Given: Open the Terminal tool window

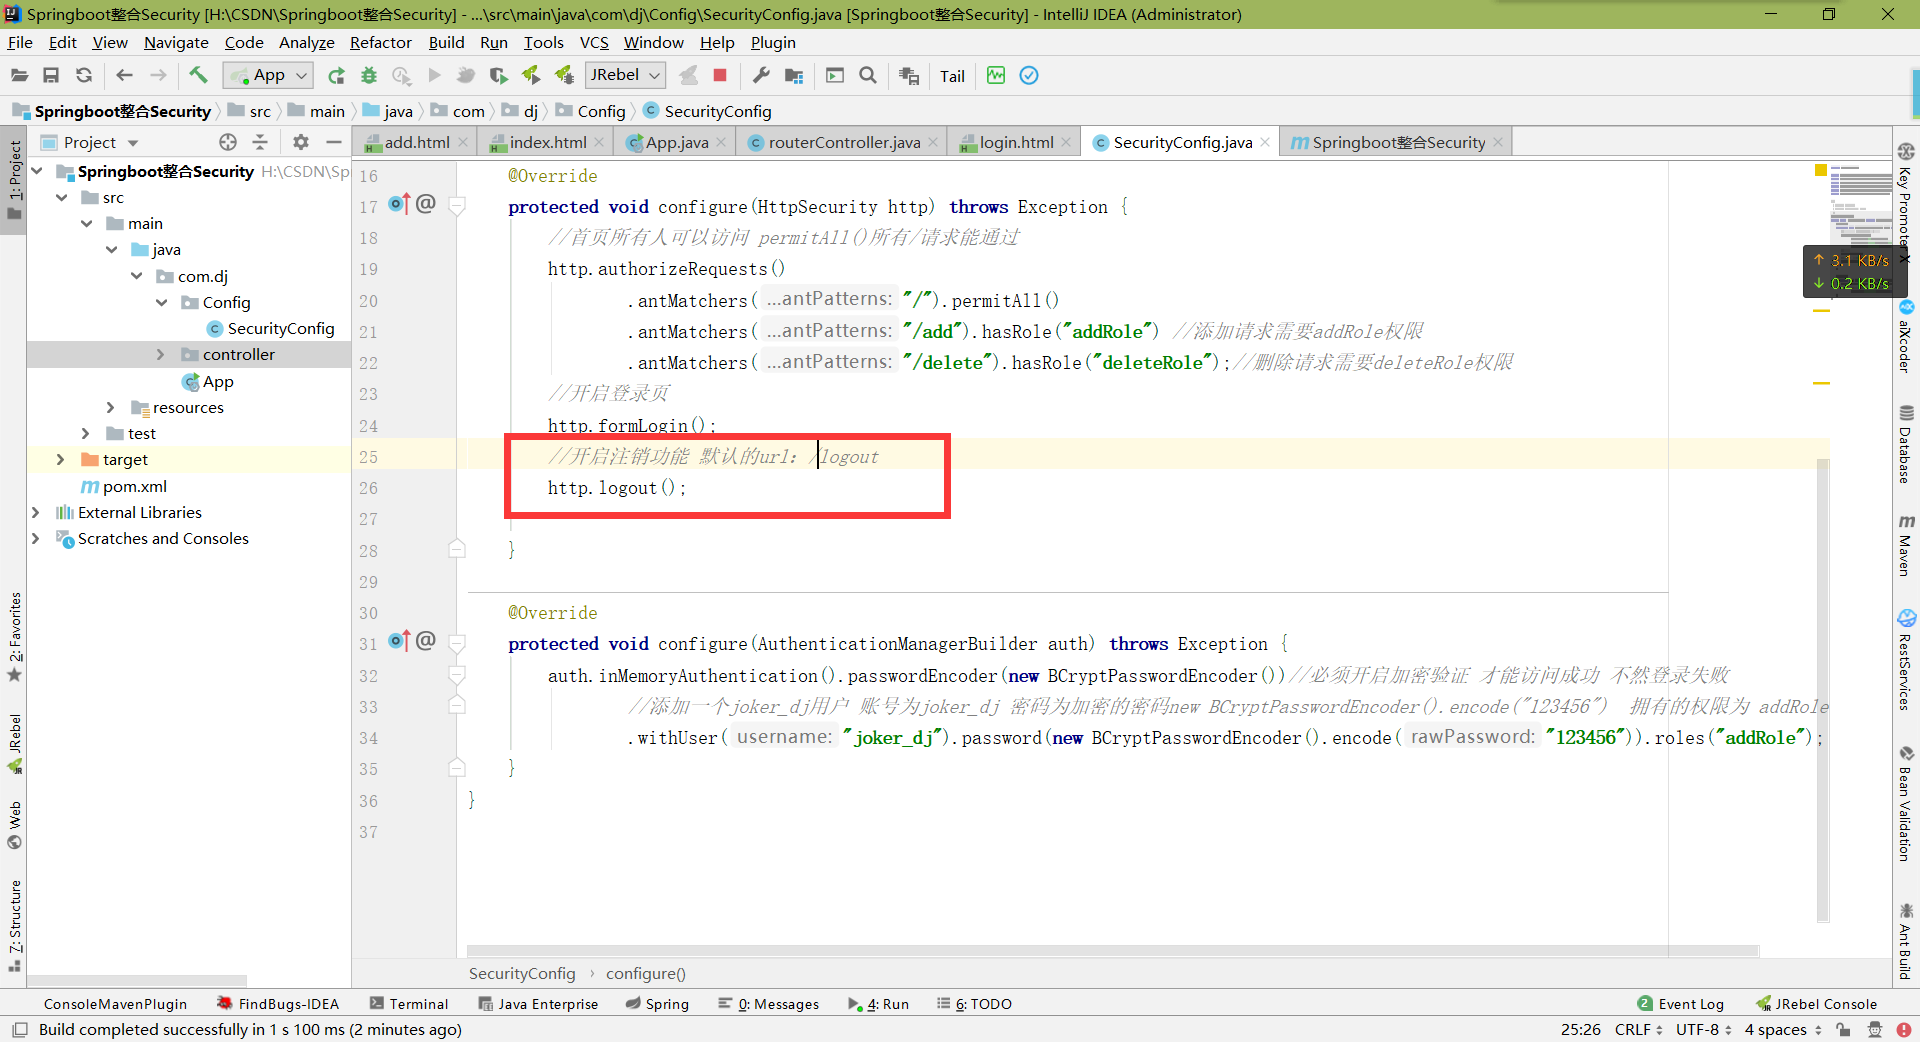Looking at the screenshot, I should [409, 1004].
